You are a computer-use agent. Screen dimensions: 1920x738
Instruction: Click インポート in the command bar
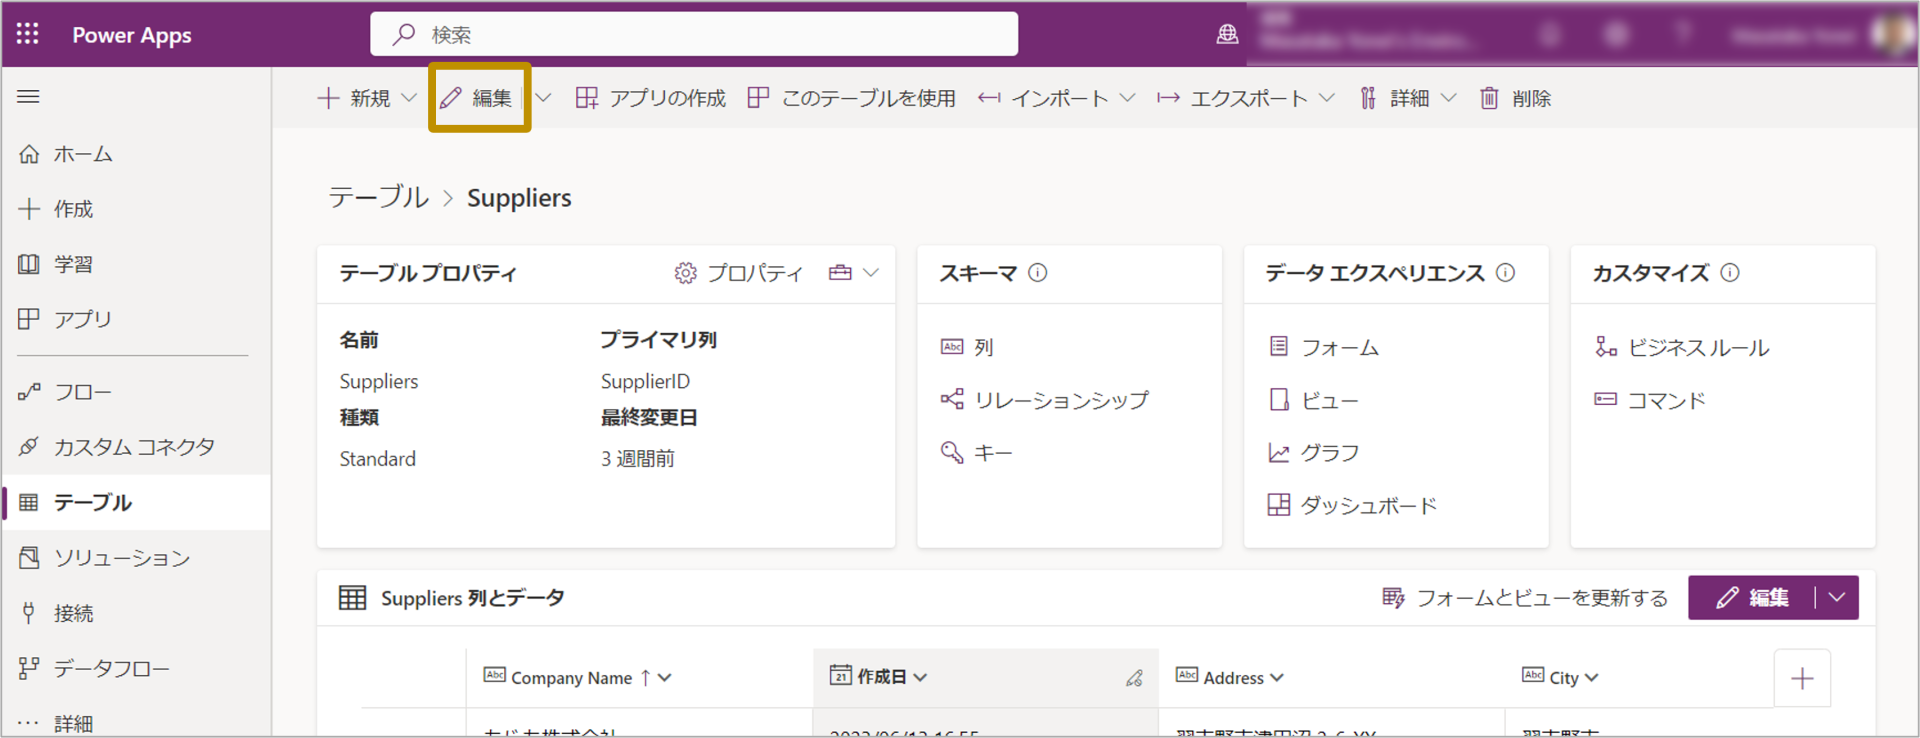click(x=1044, y=98)
